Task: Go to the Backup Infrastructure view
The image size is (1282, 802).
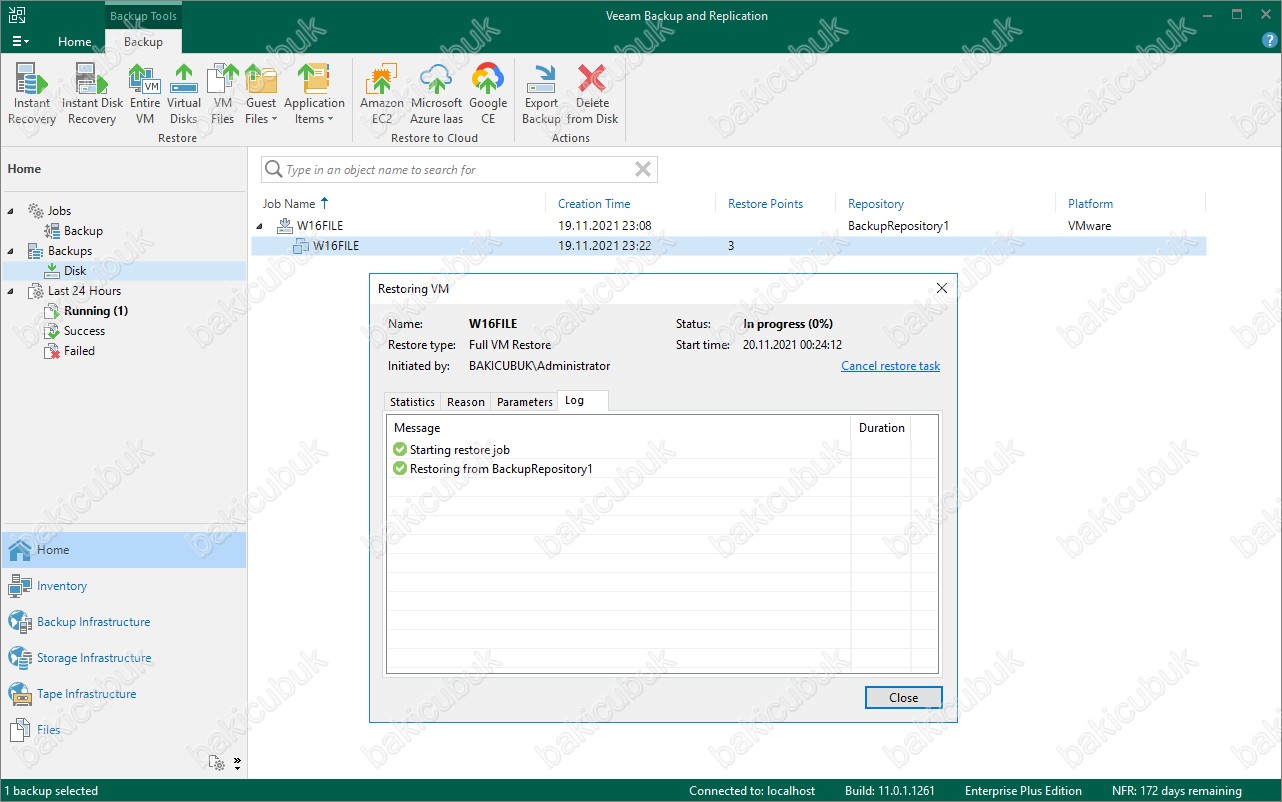Action: point(93,622)
